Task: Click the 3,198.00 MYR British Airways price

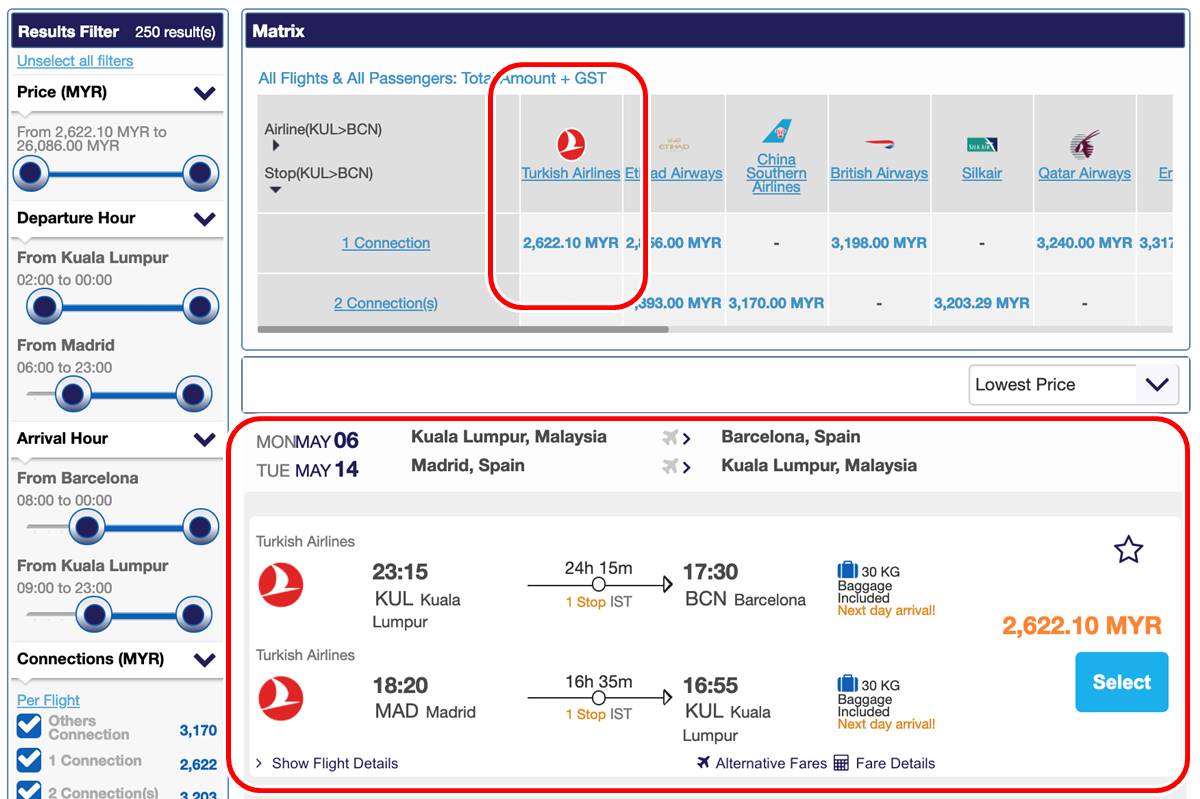Action: point(879,243)
